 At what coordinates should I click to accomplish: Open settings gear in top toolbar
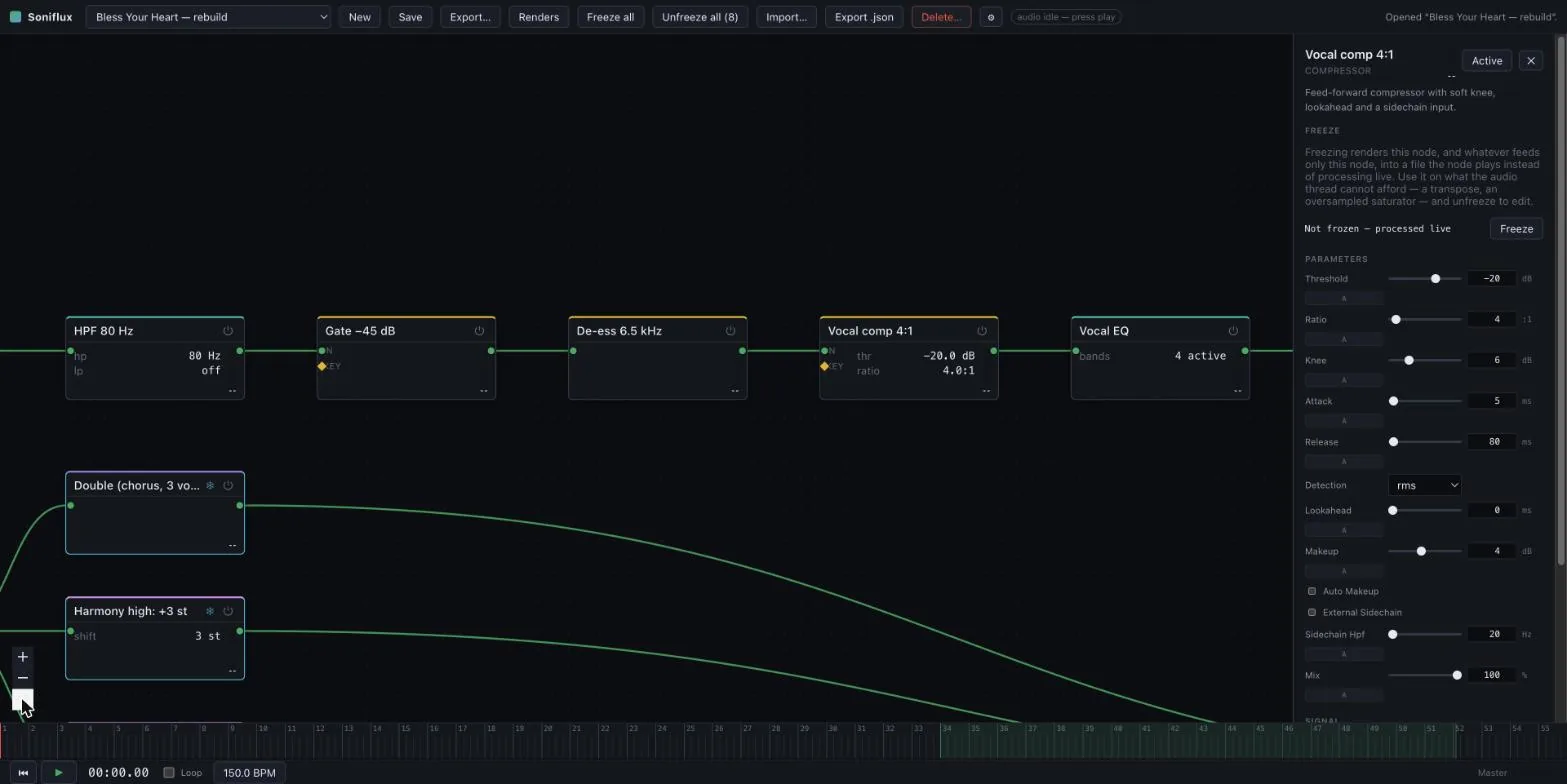pos(991,17)
